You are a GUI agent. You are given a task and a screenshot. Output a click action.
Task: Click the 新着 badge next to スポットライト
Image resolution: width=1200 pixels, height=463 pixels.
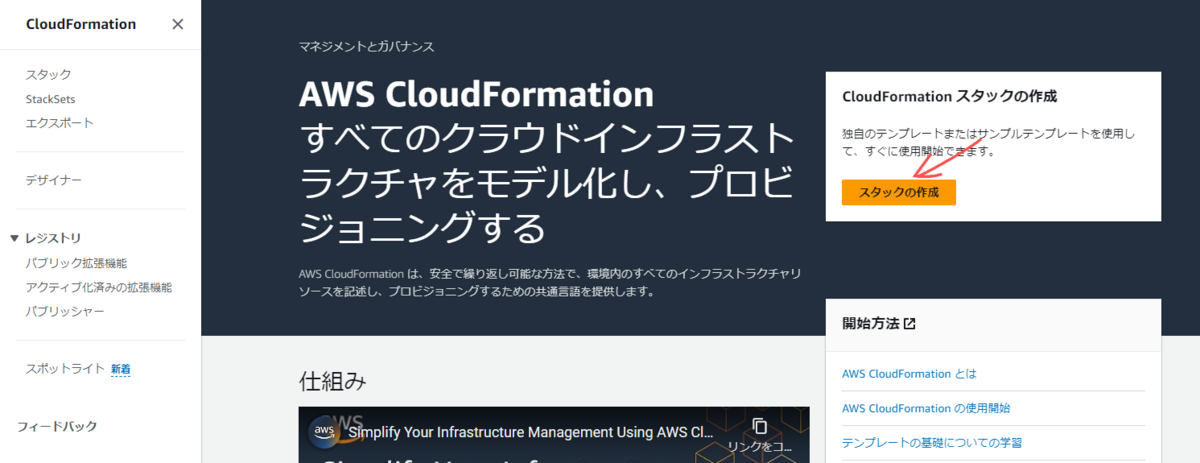tap(120, 369)
